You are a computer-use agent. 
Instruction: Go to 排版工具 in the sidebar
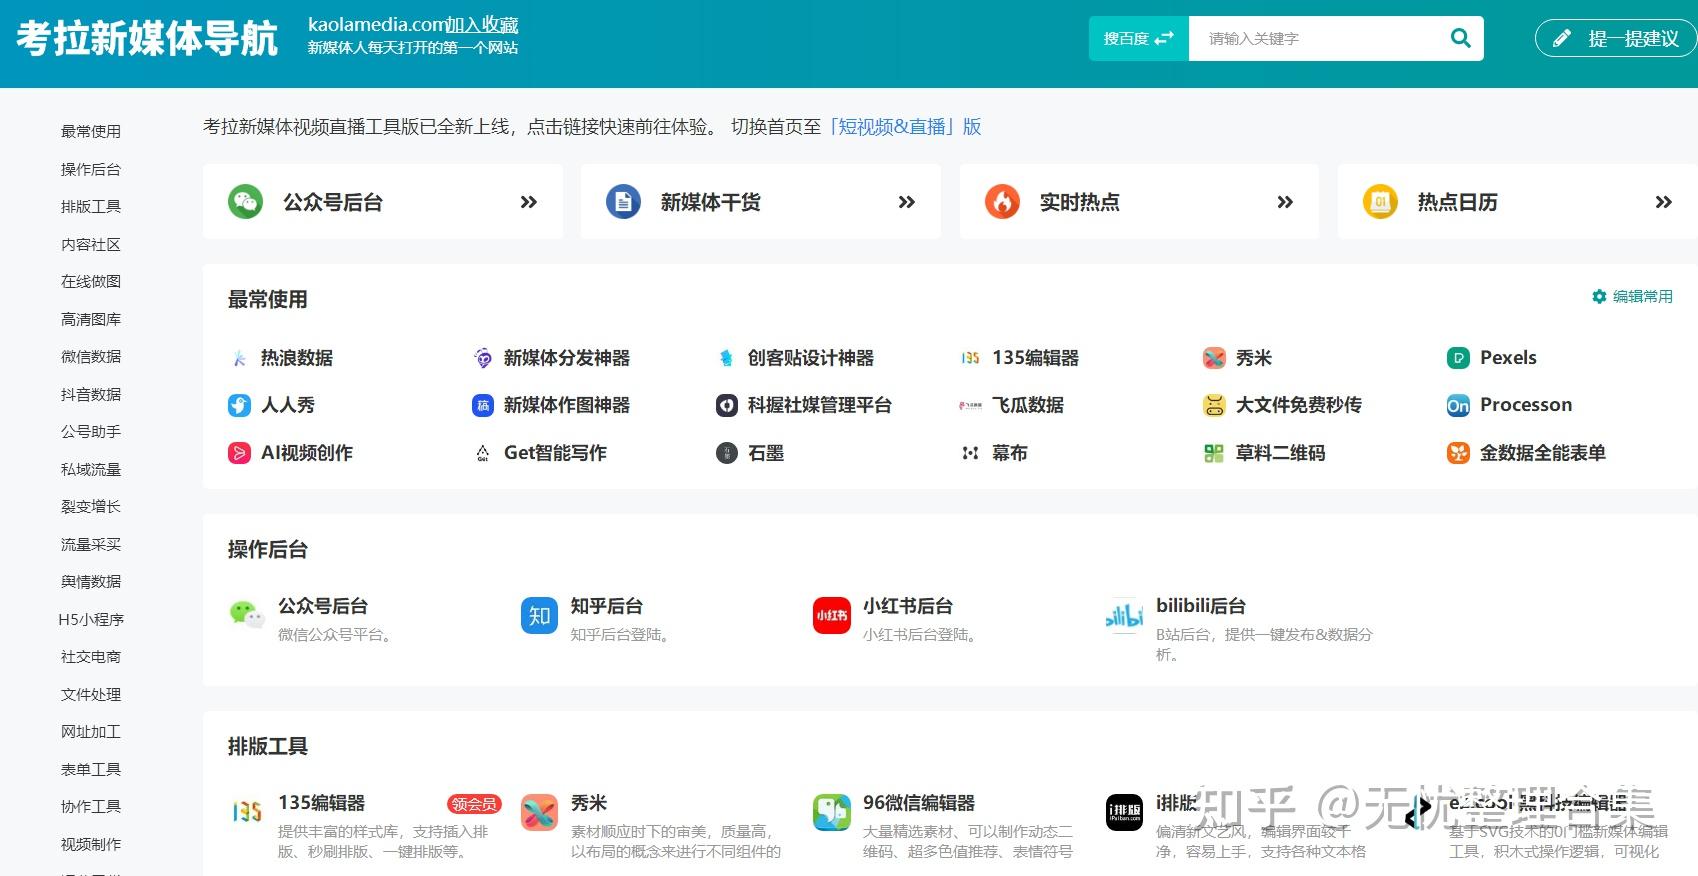coord(91,206)
